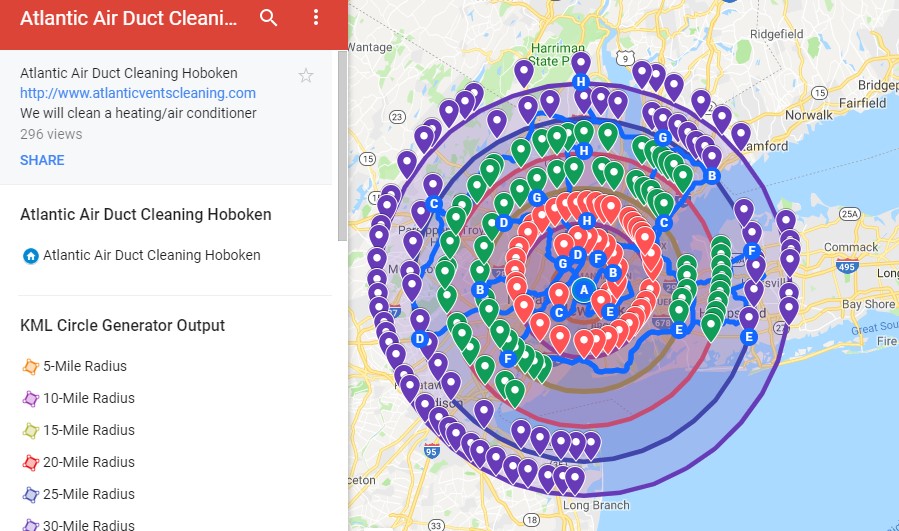Click the Bay Shore map label
899x531 pixels.
pos(868,304)
